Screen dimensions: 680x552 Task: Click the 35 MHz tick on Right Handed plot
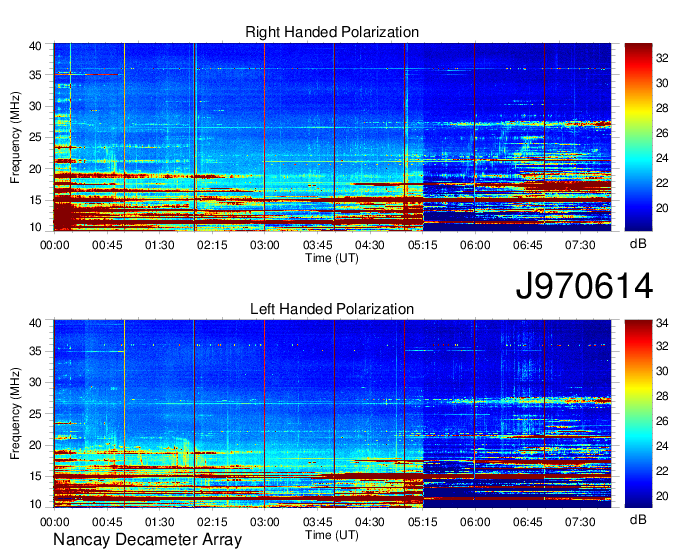[x=35, y=75]
